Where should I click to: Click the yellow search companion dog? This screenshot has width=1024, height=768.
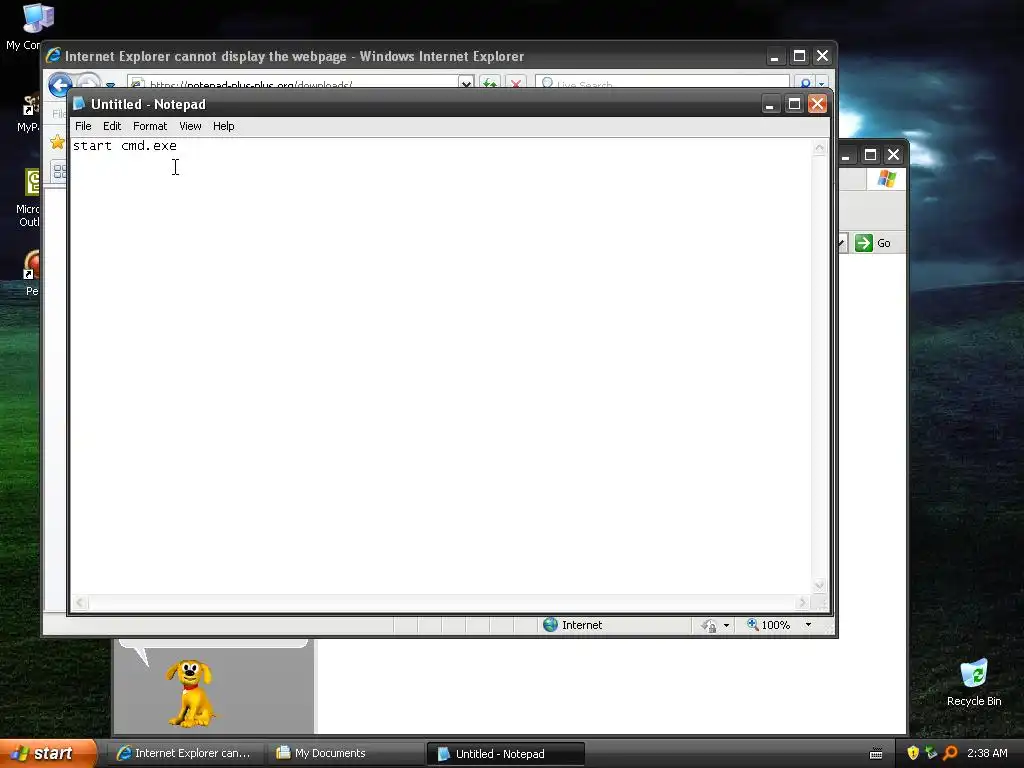pyautogui.click(x=189, y=694)
